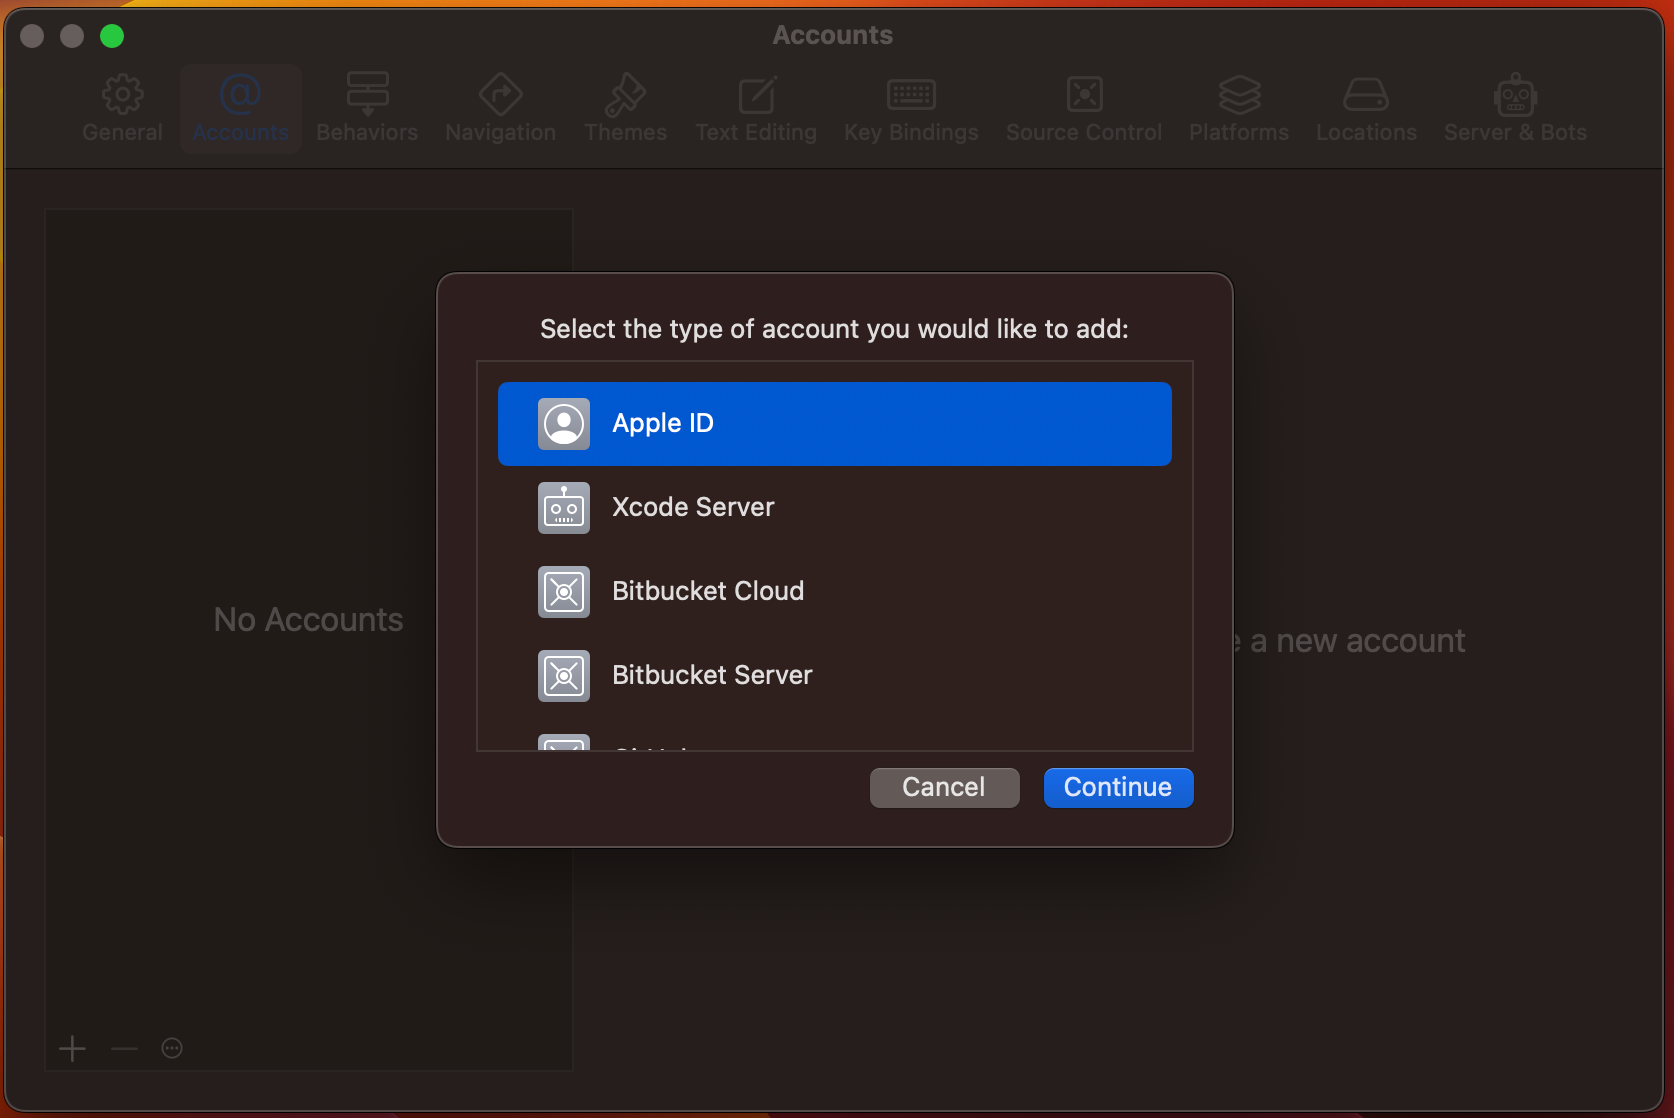Image resolution: width=1674 pixels, height=1118 pixels.
Task: Click the Xcode Server robot icon
Action: [564, 508]
